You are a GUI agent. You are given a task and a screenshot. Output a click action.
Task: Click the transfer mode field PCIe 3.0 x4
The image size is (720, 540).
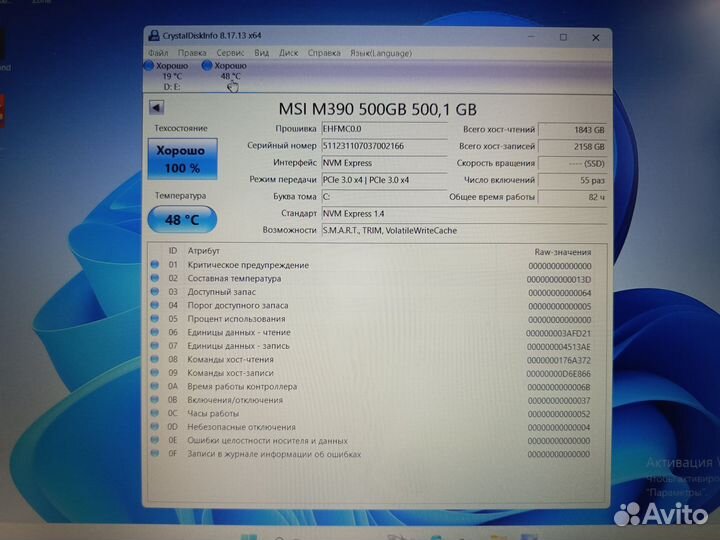coord(384,180)
